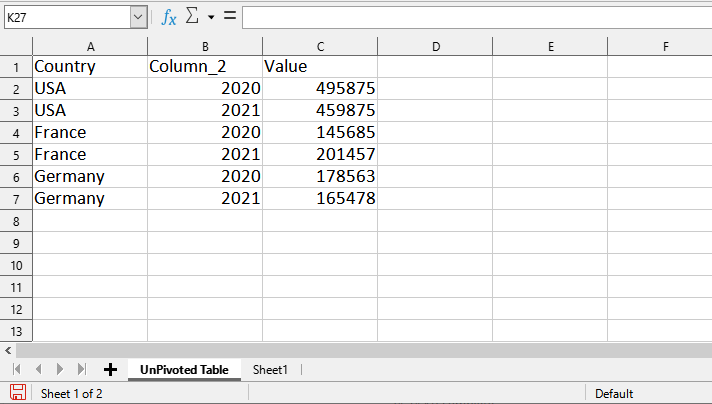
Task: Click the Name Box showing K27
Action: tap(67, 17)
